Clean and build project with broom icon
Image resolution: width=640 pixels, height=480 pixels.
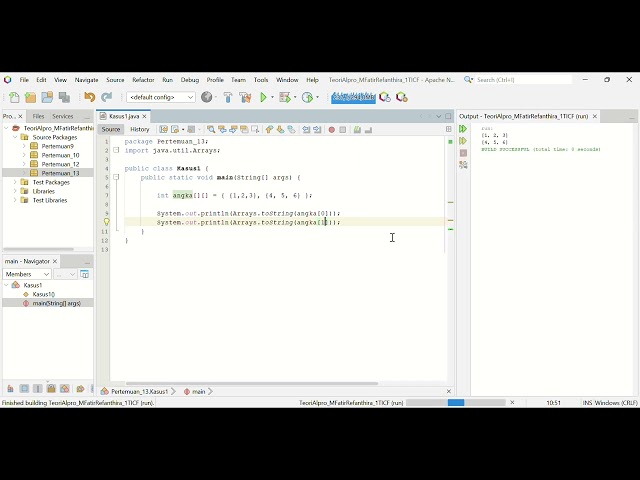pos(245,97)
